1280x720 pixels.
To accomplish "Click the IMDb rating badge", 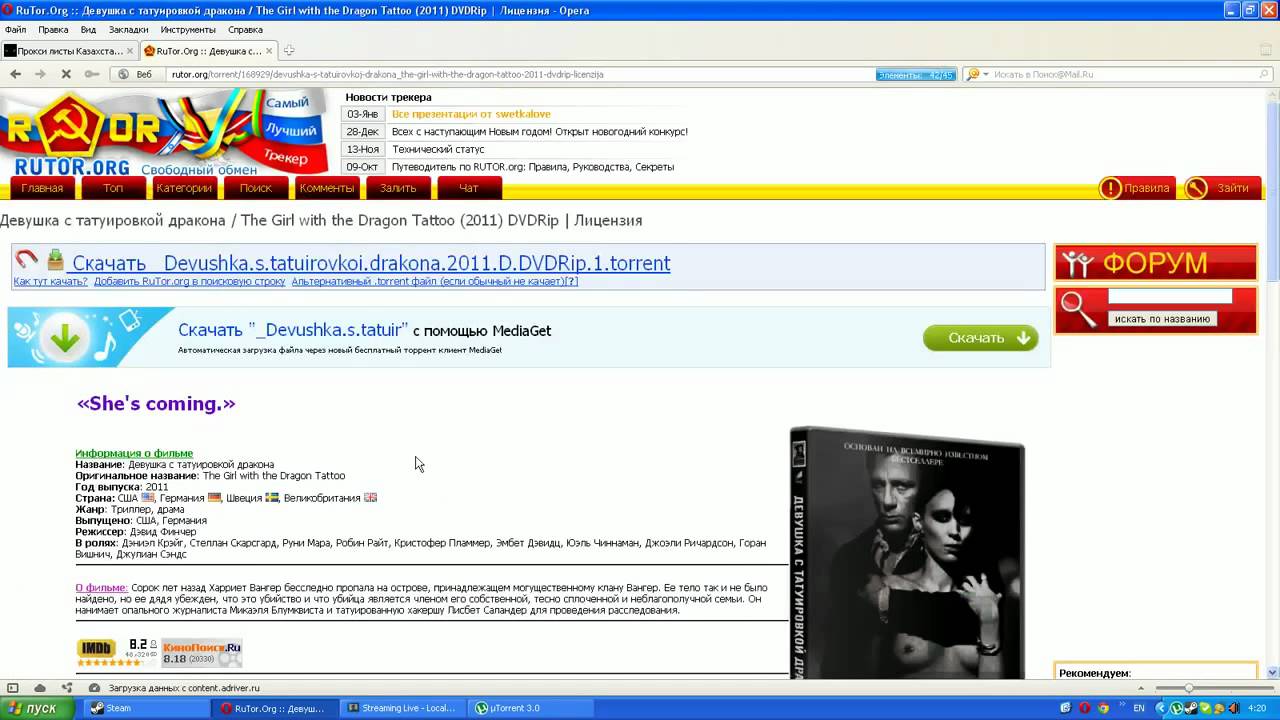I will click(x=117, y=653).
